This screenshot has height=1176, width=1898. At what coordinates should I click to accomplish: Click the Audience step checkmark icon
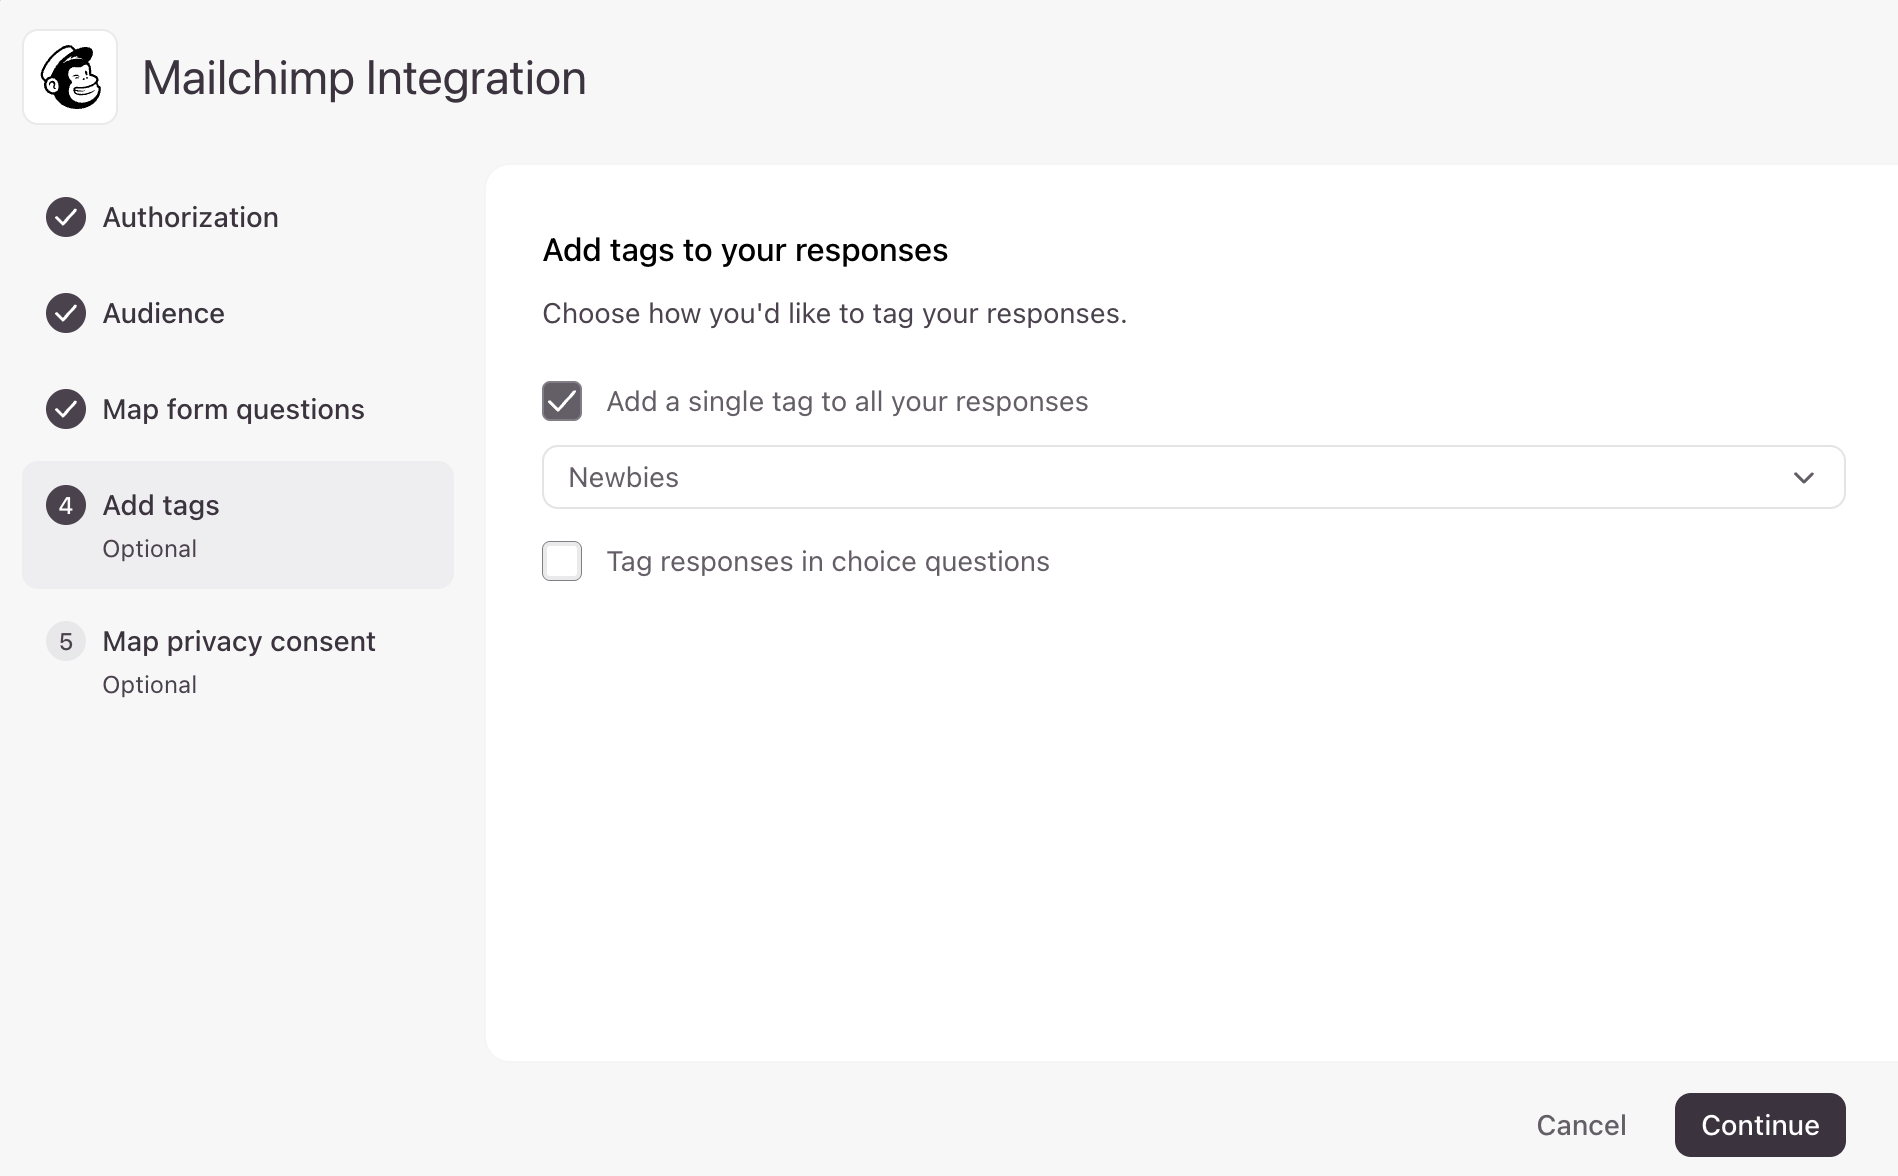pyautogui.click(x=66, y=313)
